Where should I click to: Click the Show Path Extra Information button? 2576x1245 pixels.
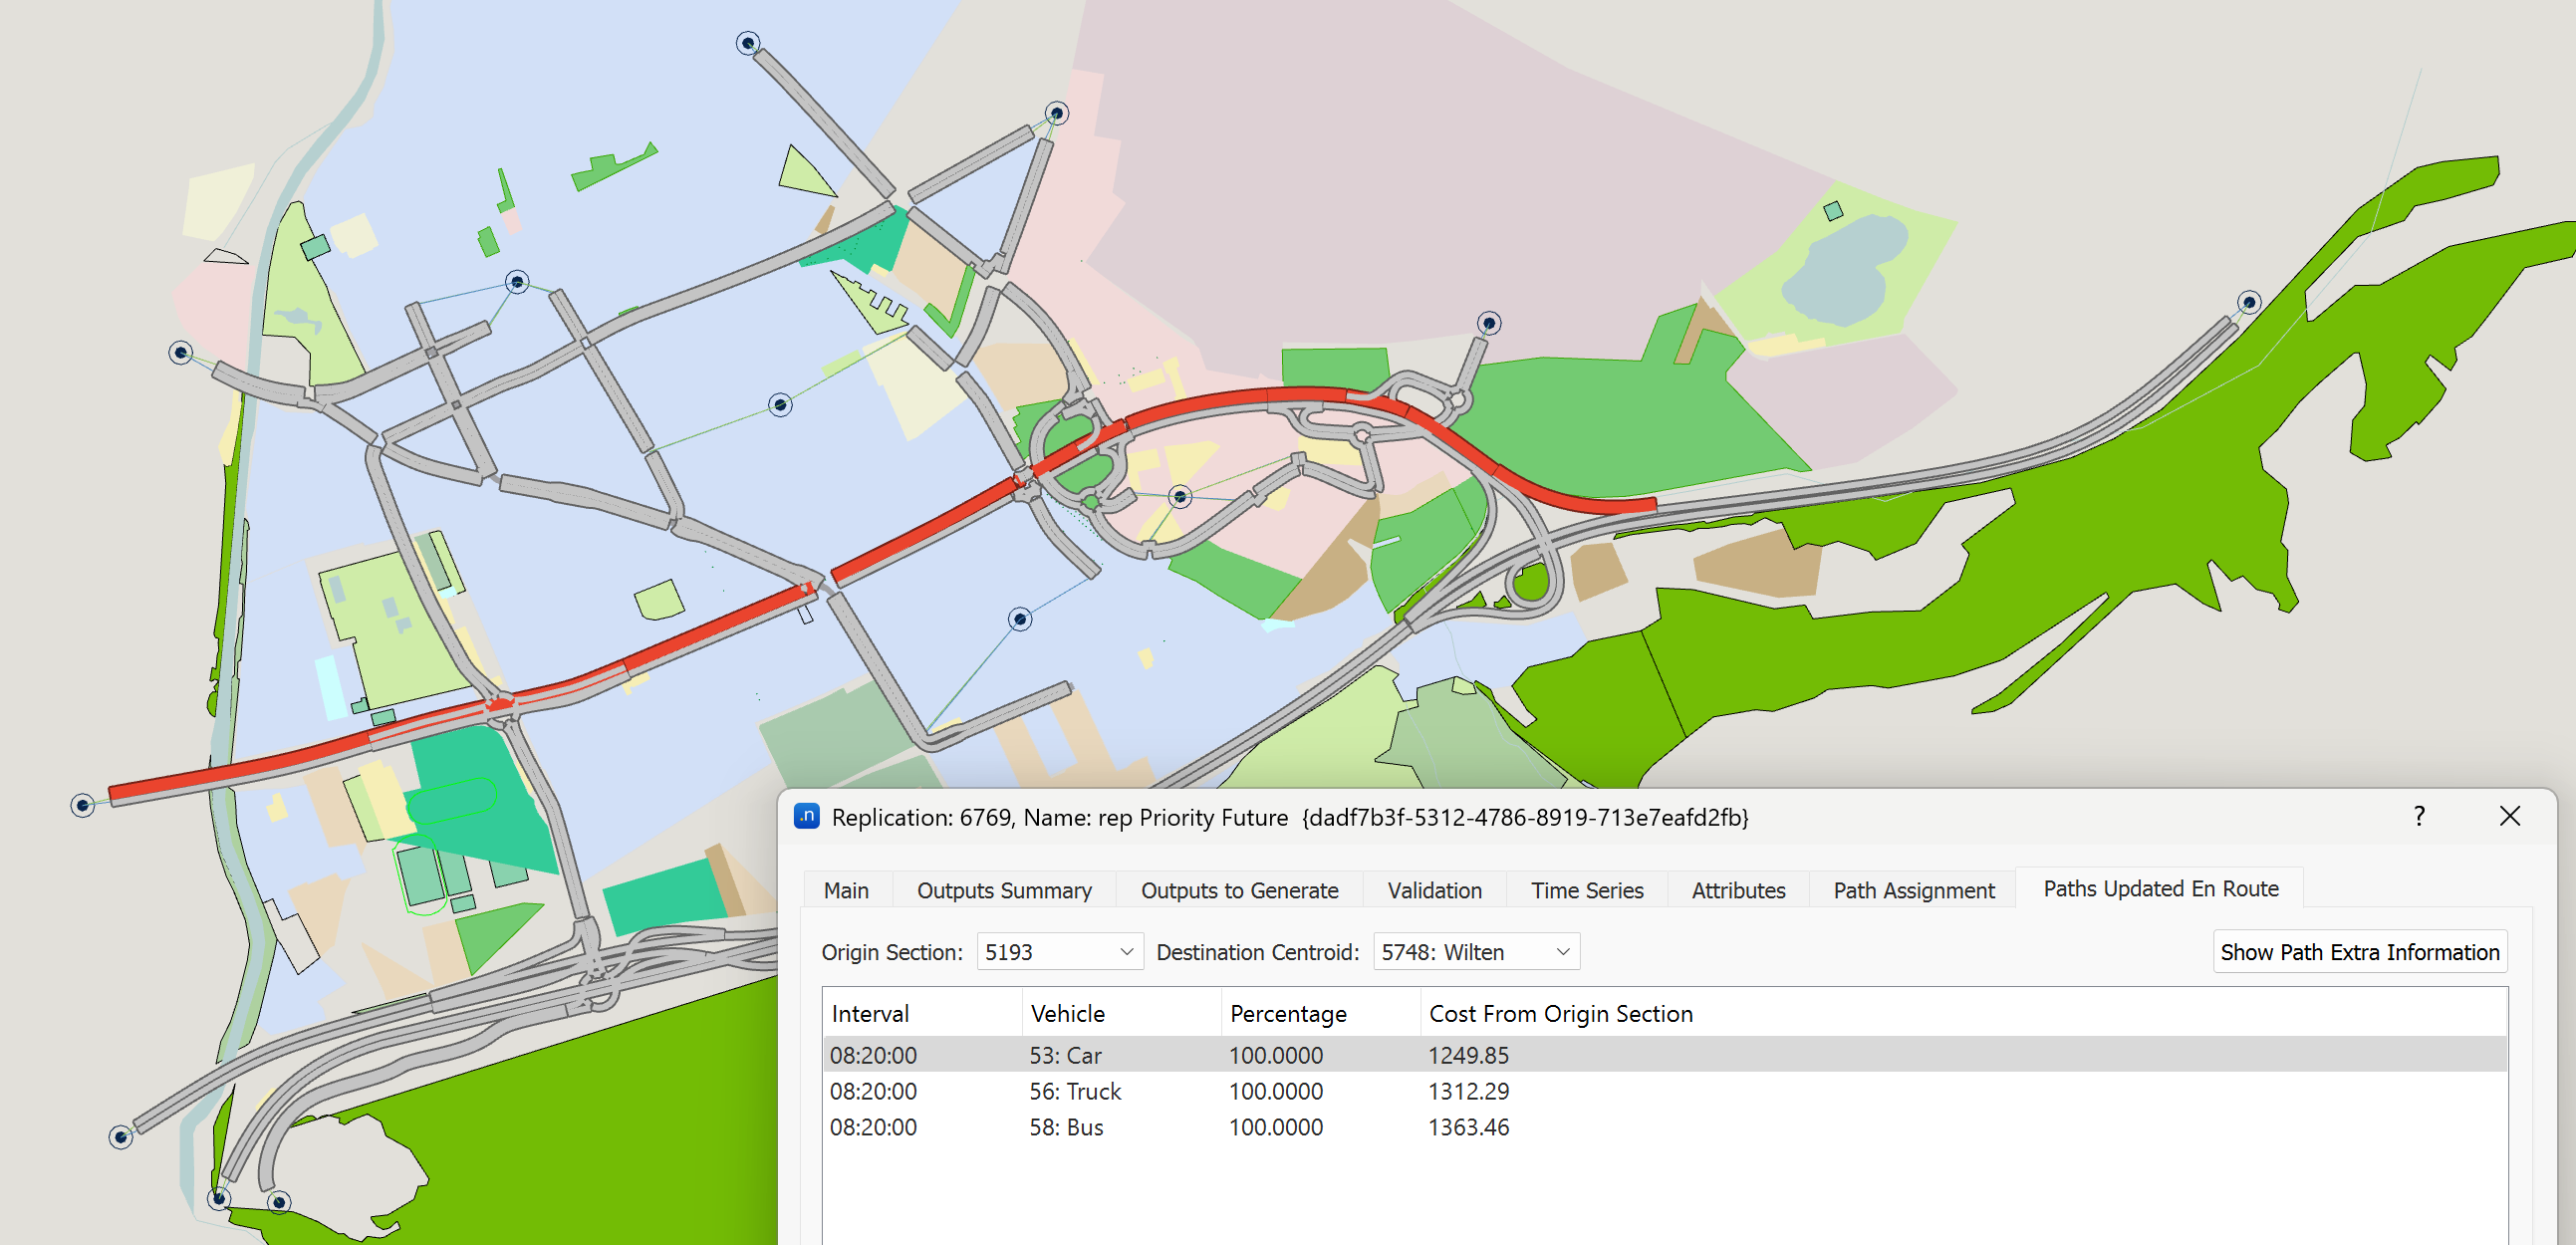[2360, 951]
